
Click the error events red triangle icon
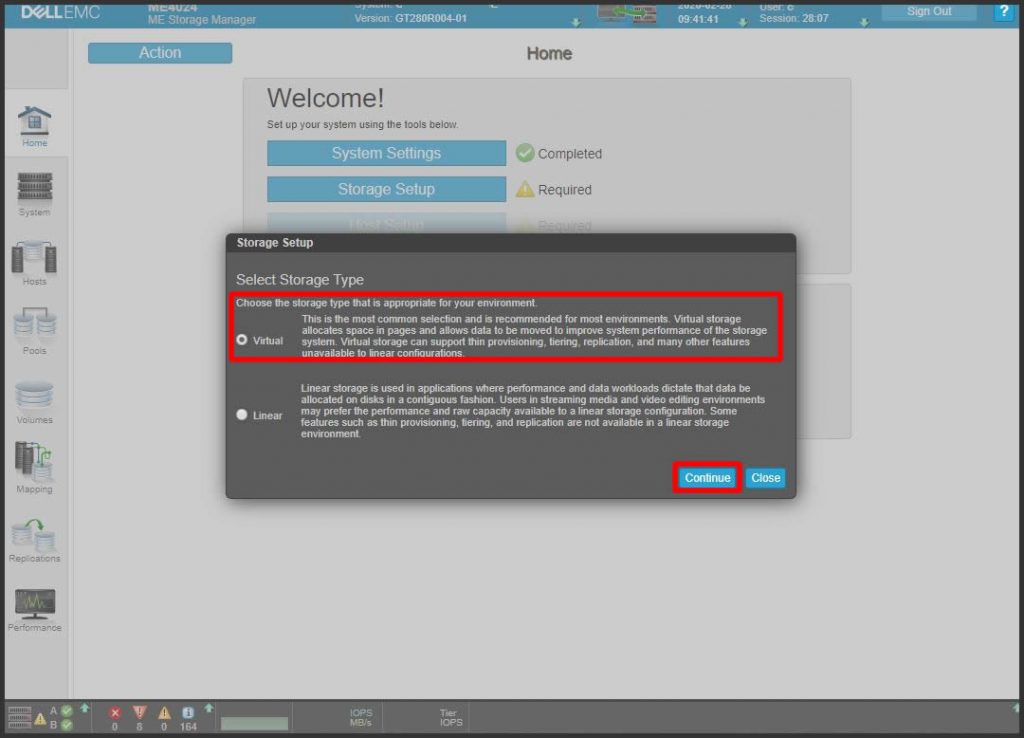(139, 713)
